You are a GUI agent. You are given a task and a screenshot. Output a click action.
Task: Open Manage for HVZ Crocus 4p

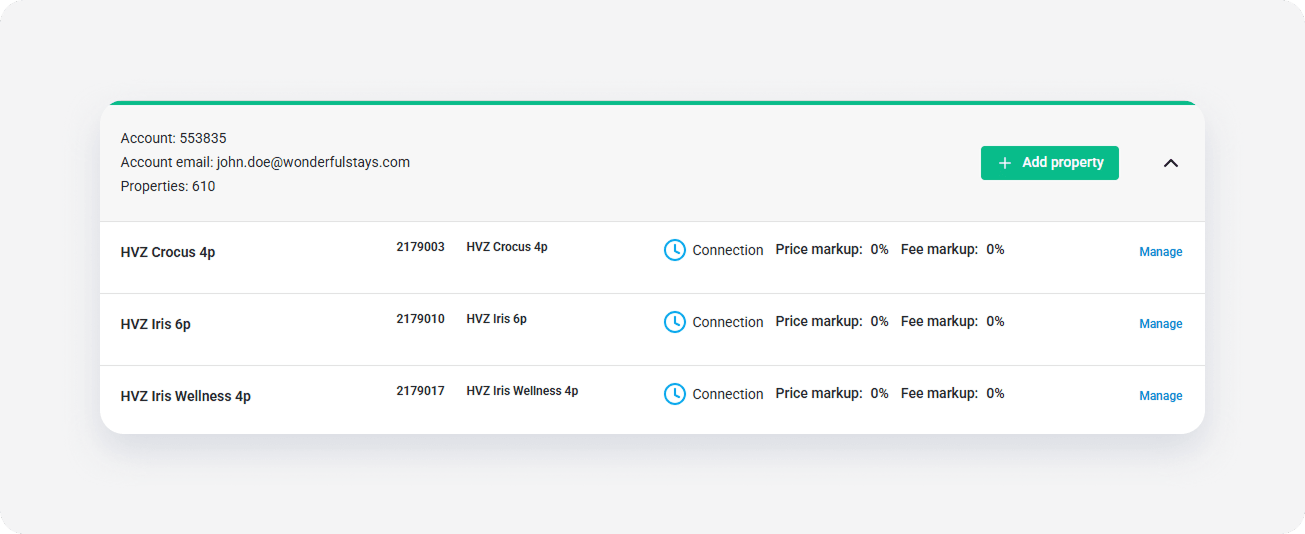click(1161, 252)
